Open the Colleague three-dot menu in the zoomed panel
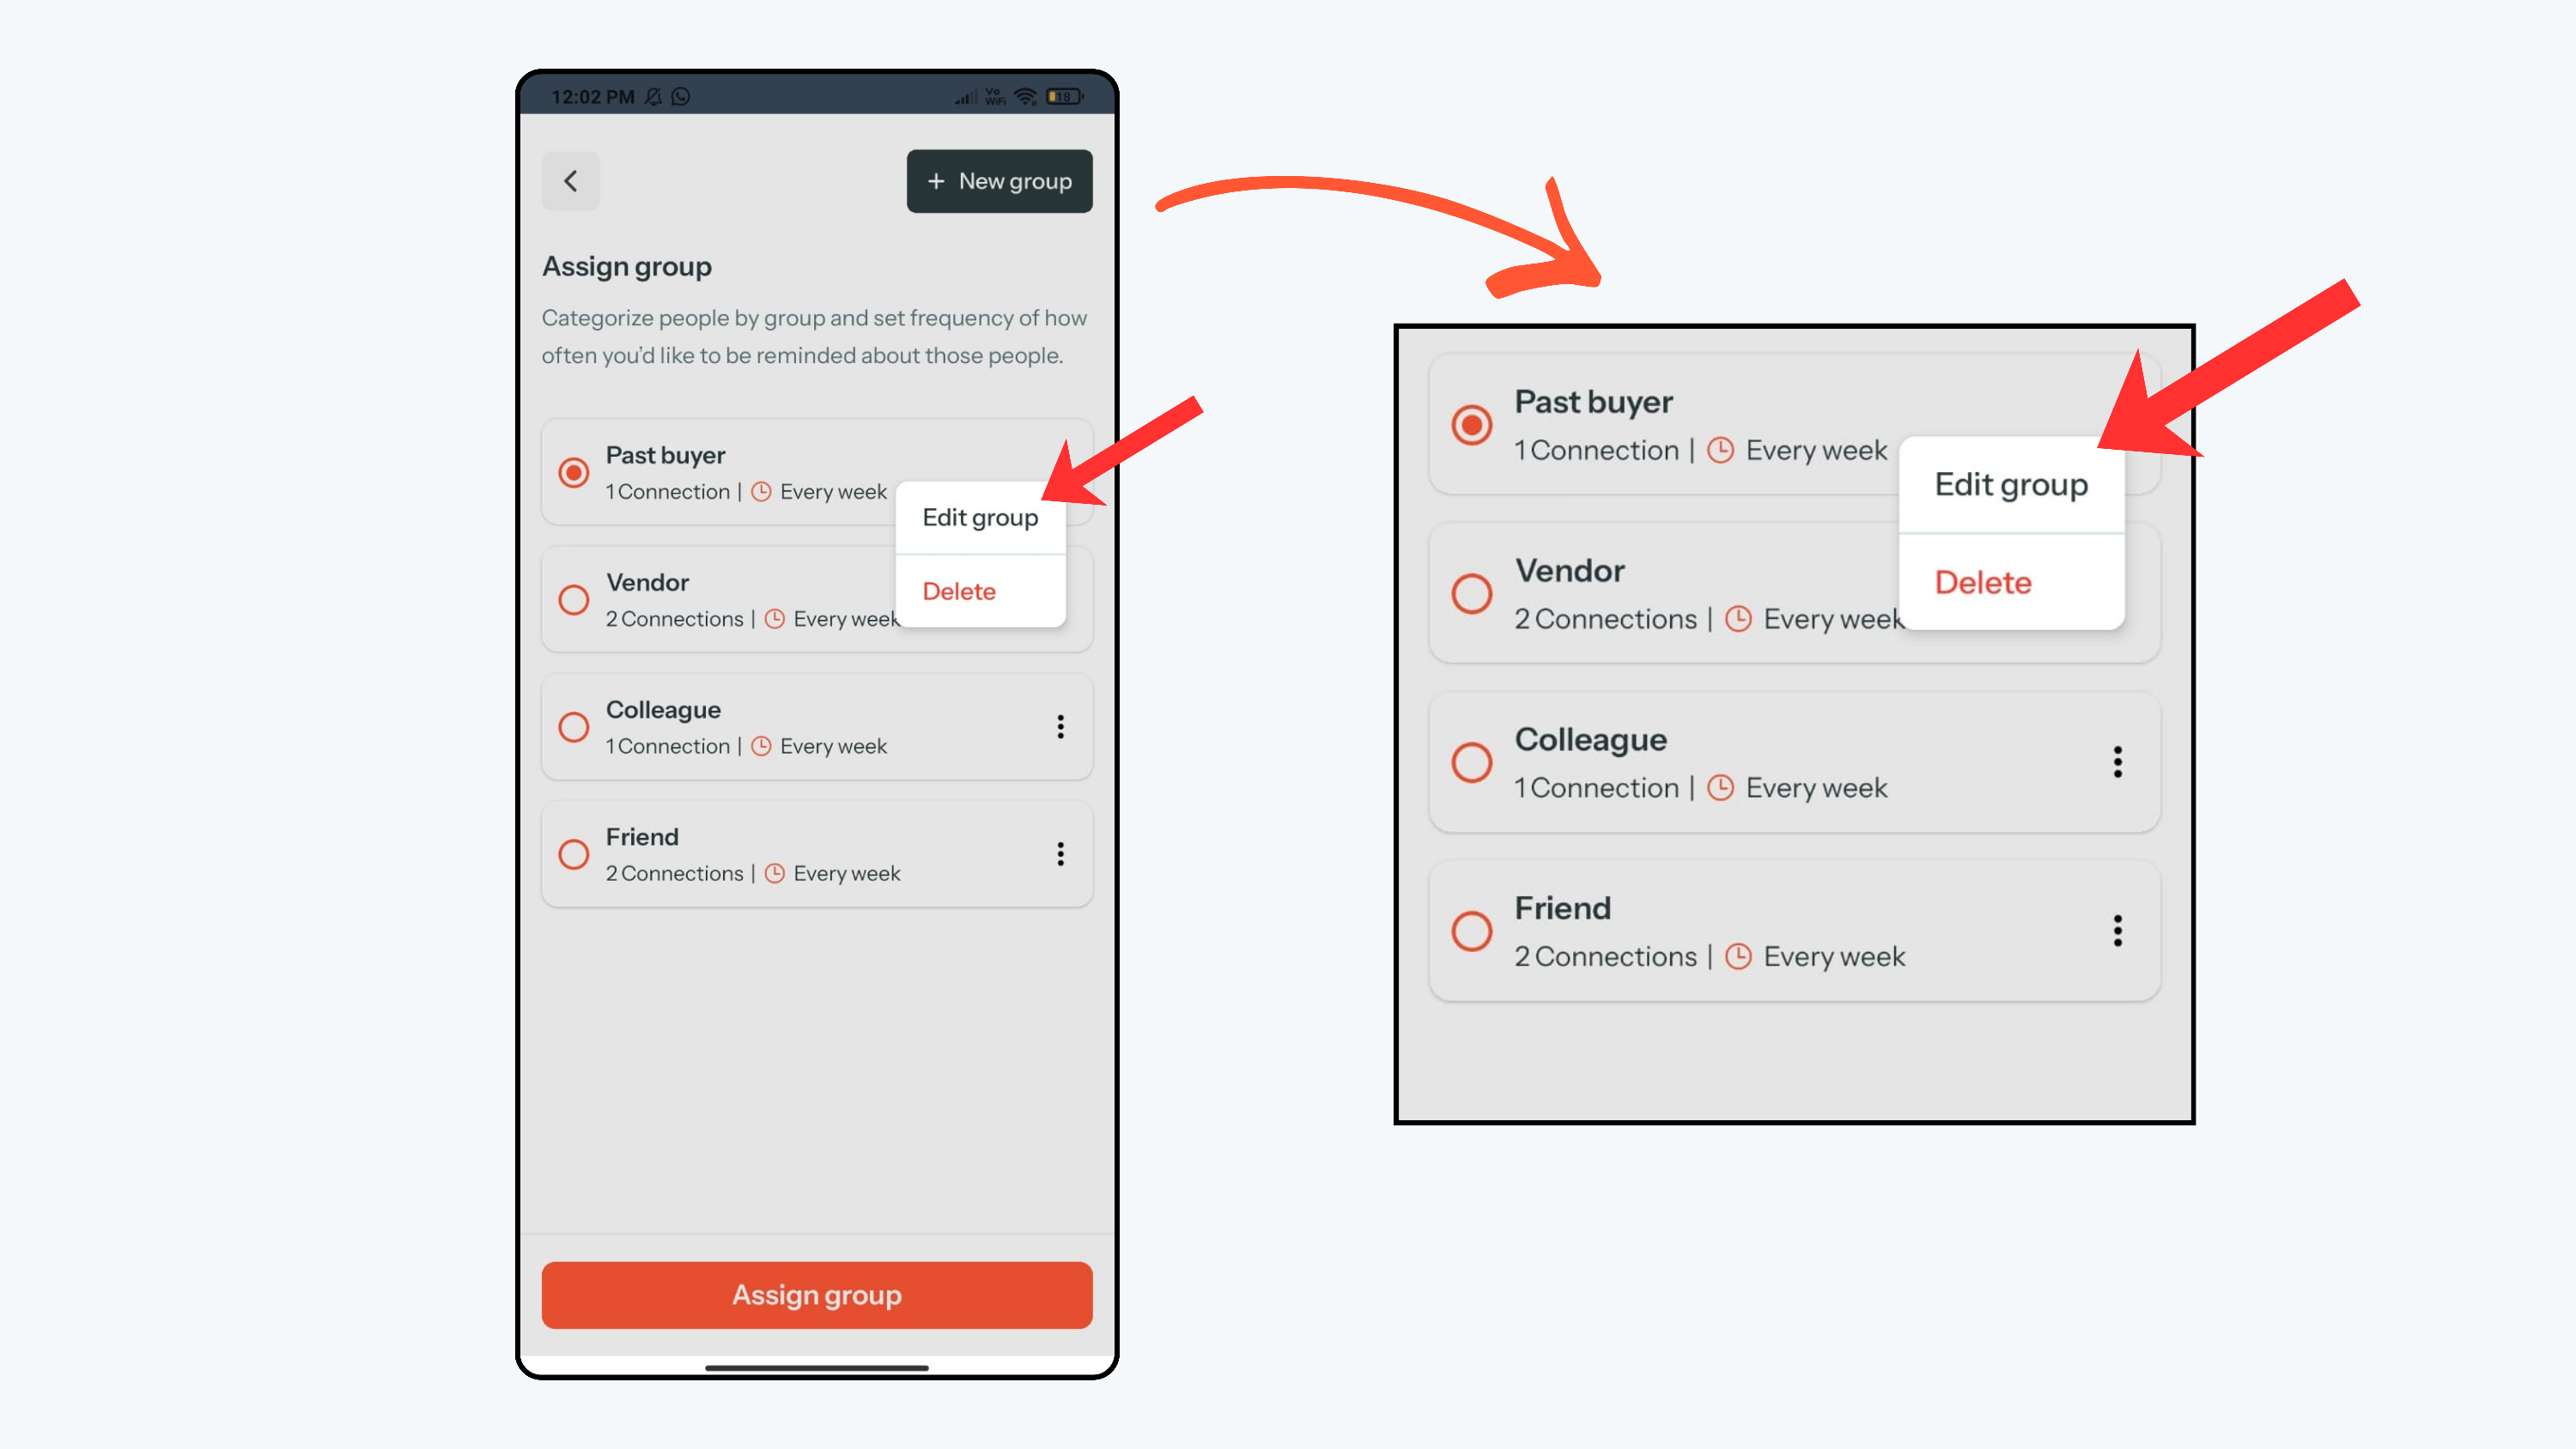Image resolution: width=2576 pixels, height=1449 pixels. 2117,762
